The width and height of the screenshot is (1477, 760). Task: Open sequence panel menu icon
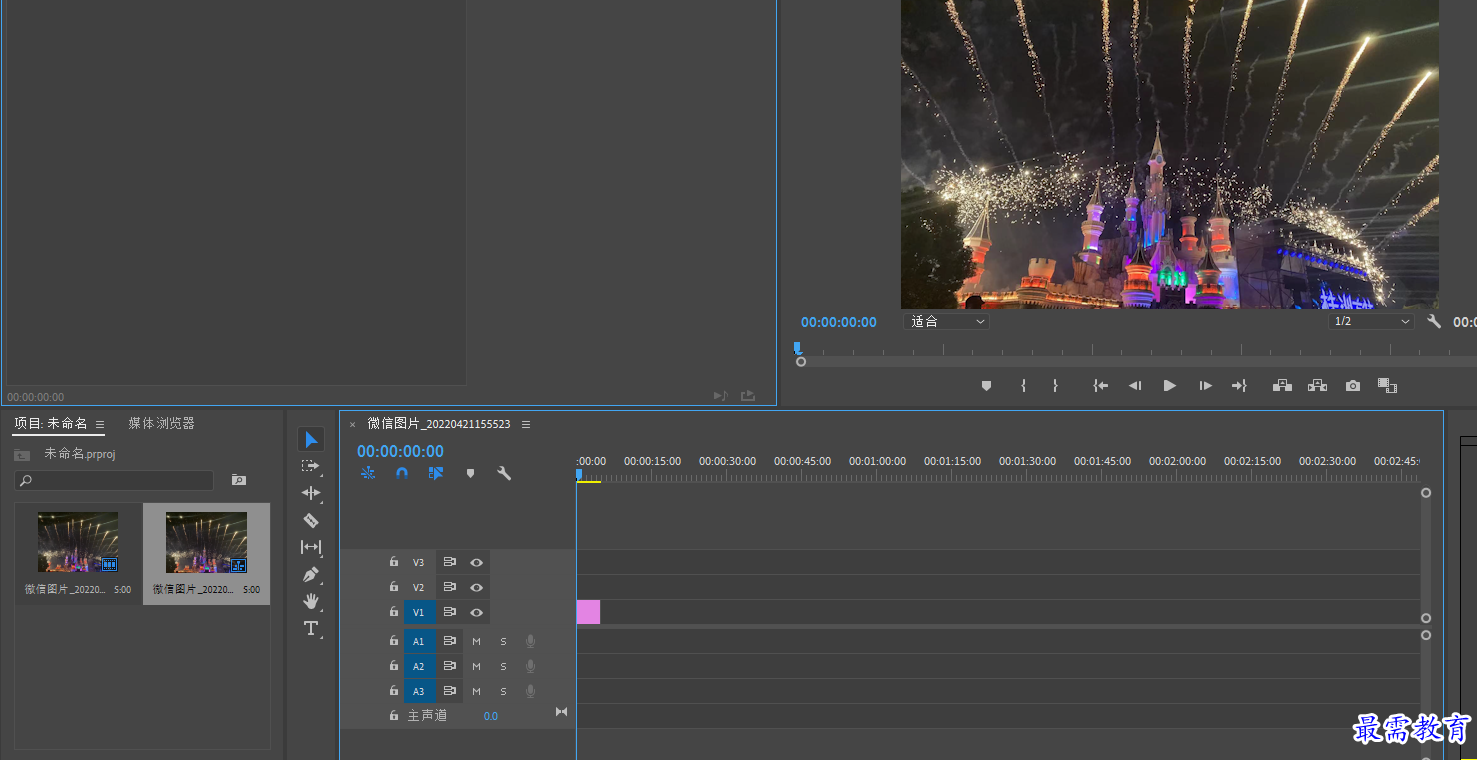(526, 424)
